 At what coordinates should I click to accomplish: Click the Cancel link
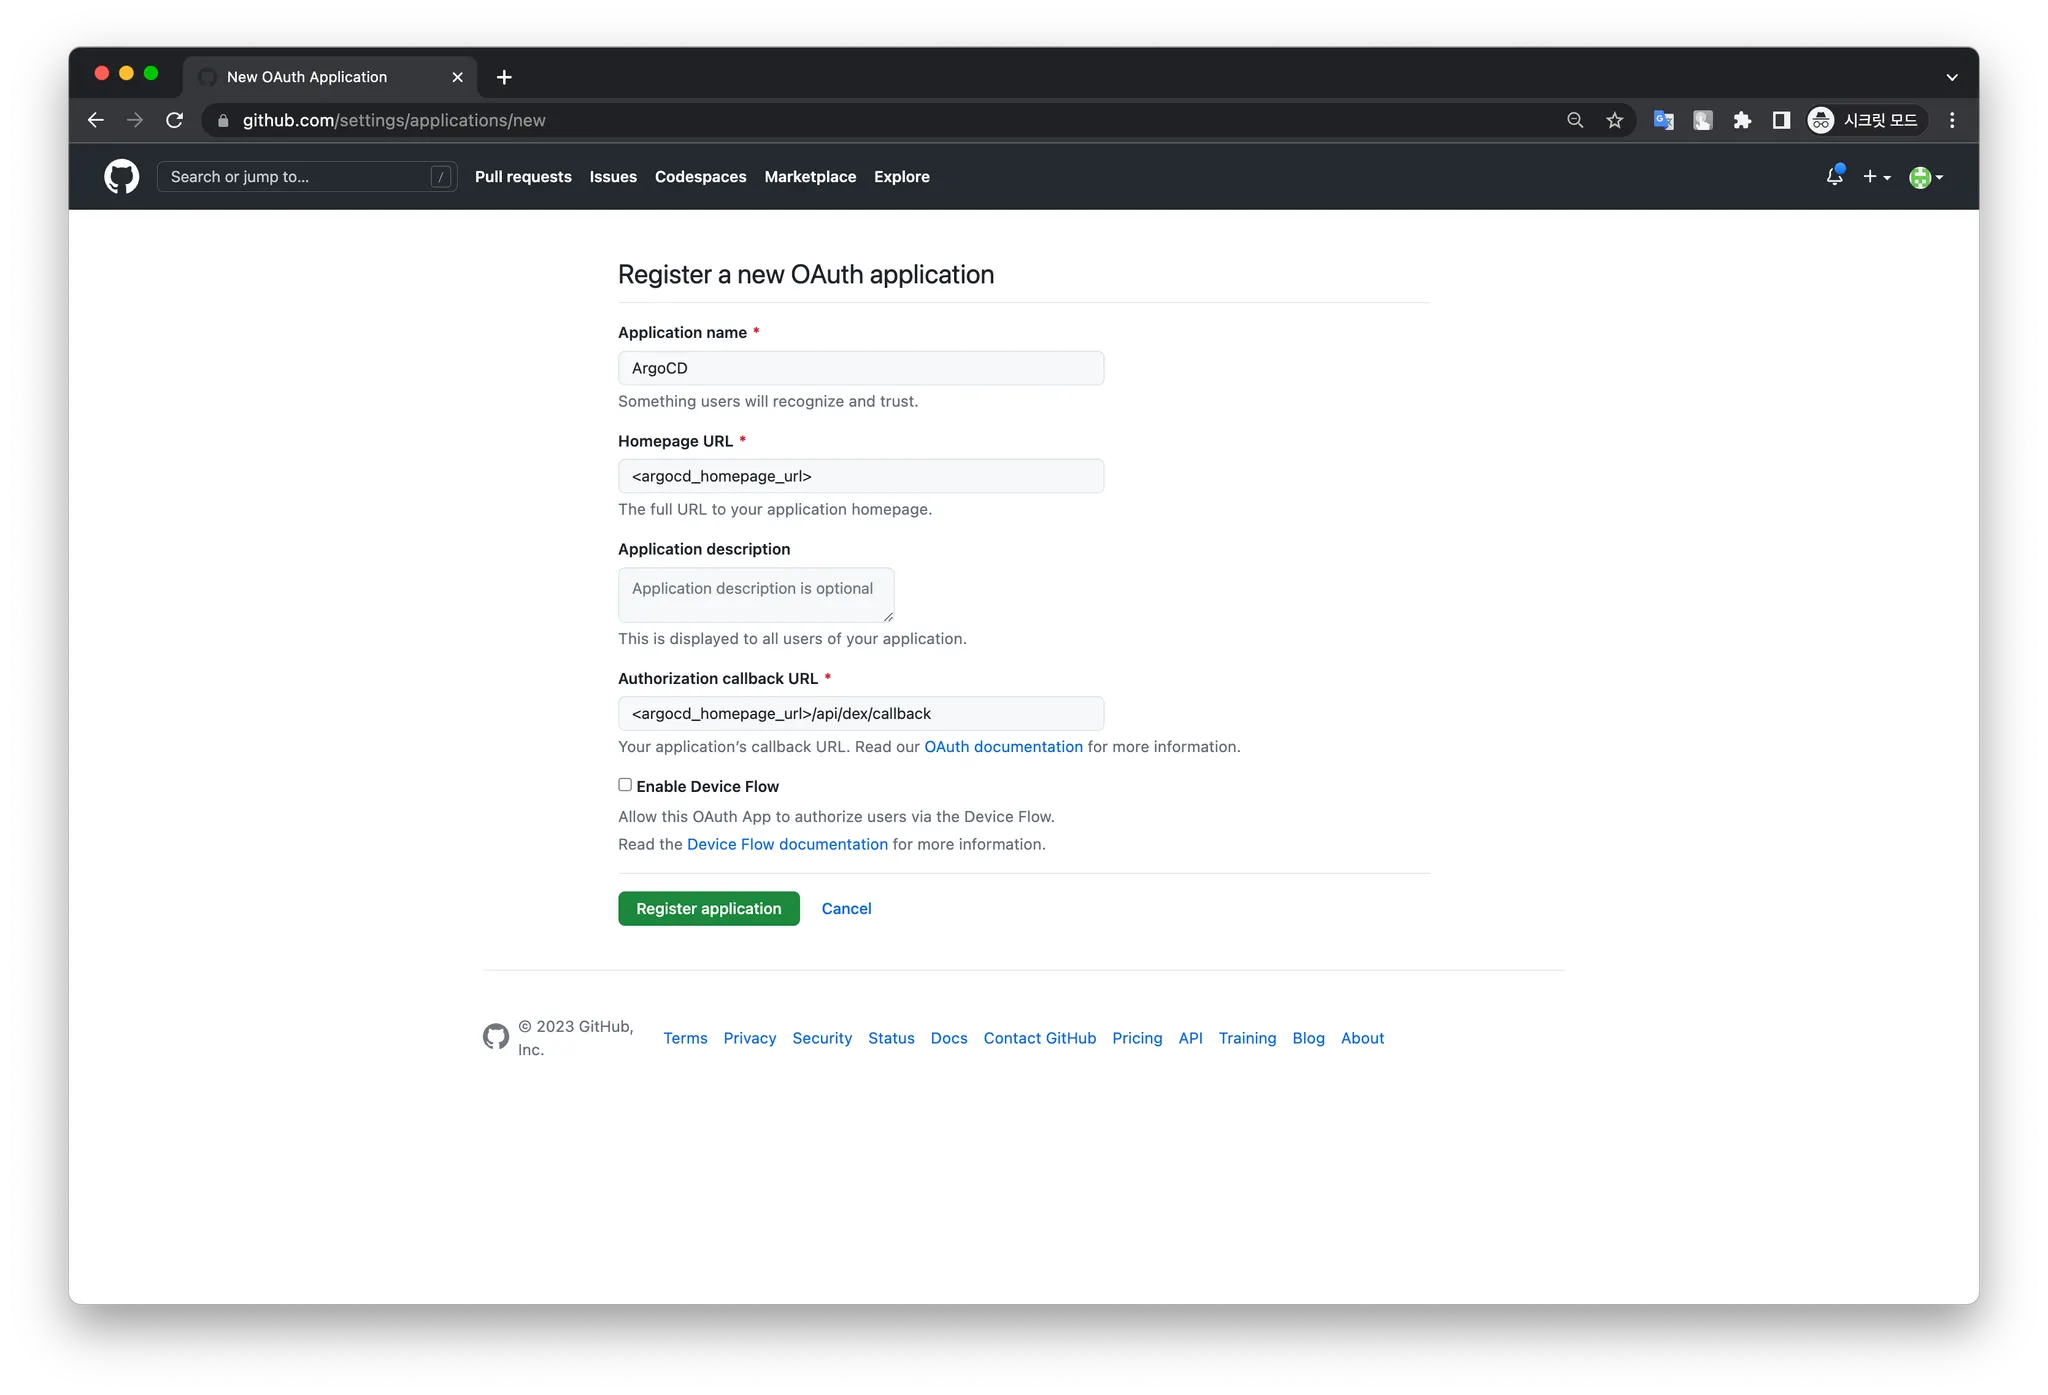pyautogui.click(x=846, y=908)
